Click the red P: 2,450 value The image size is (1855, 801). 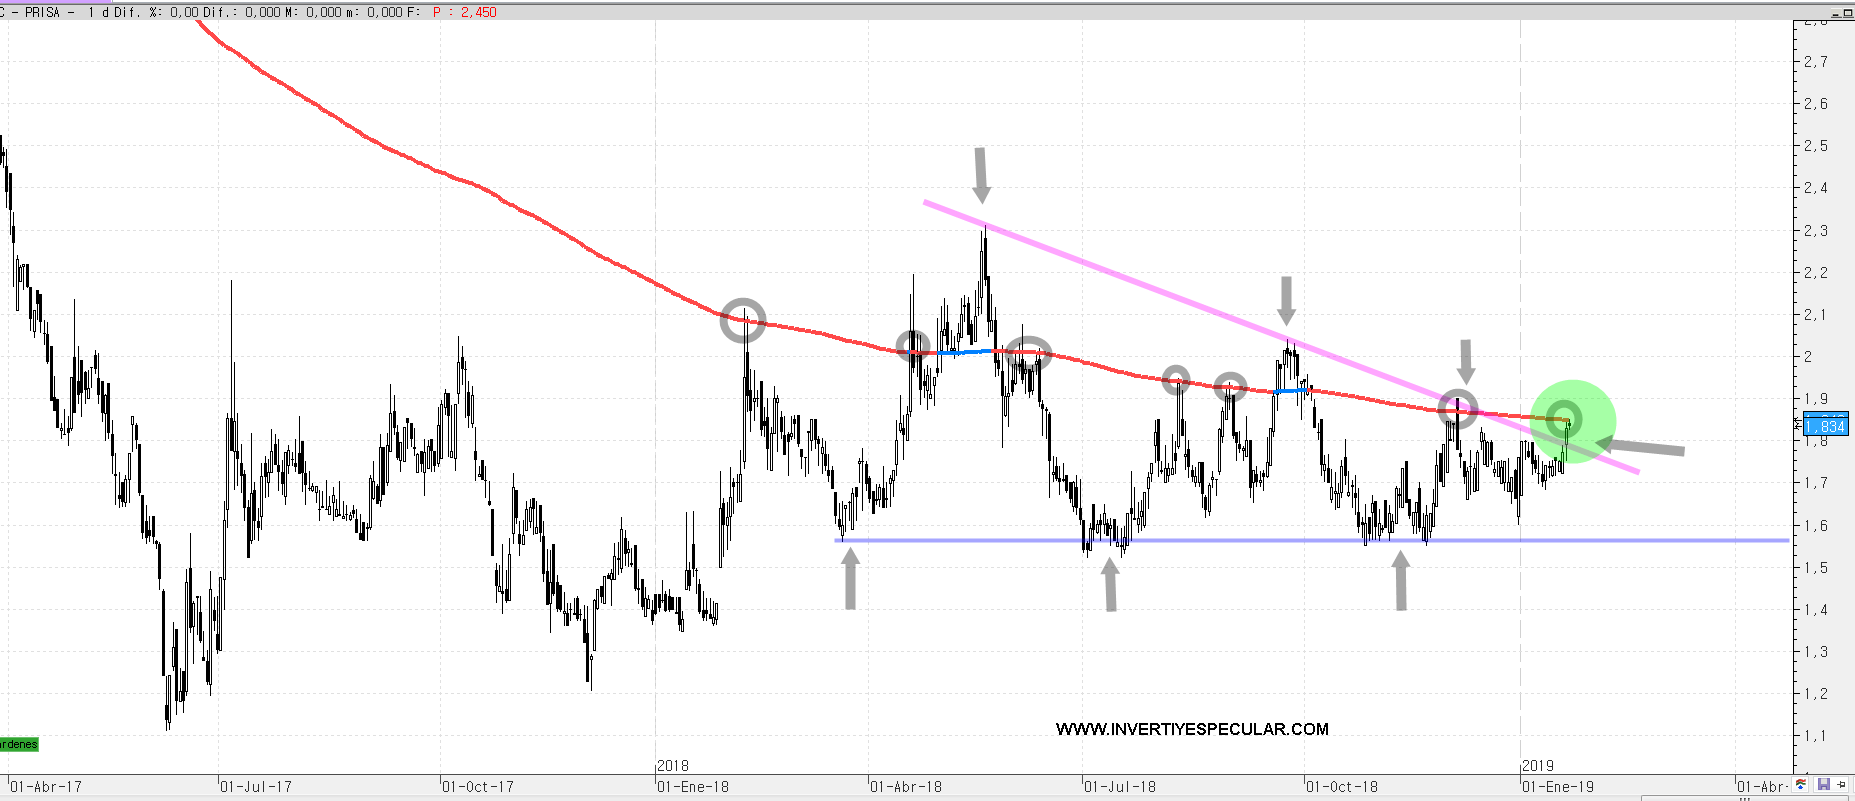pyautogui.click(x=465, y=12)
